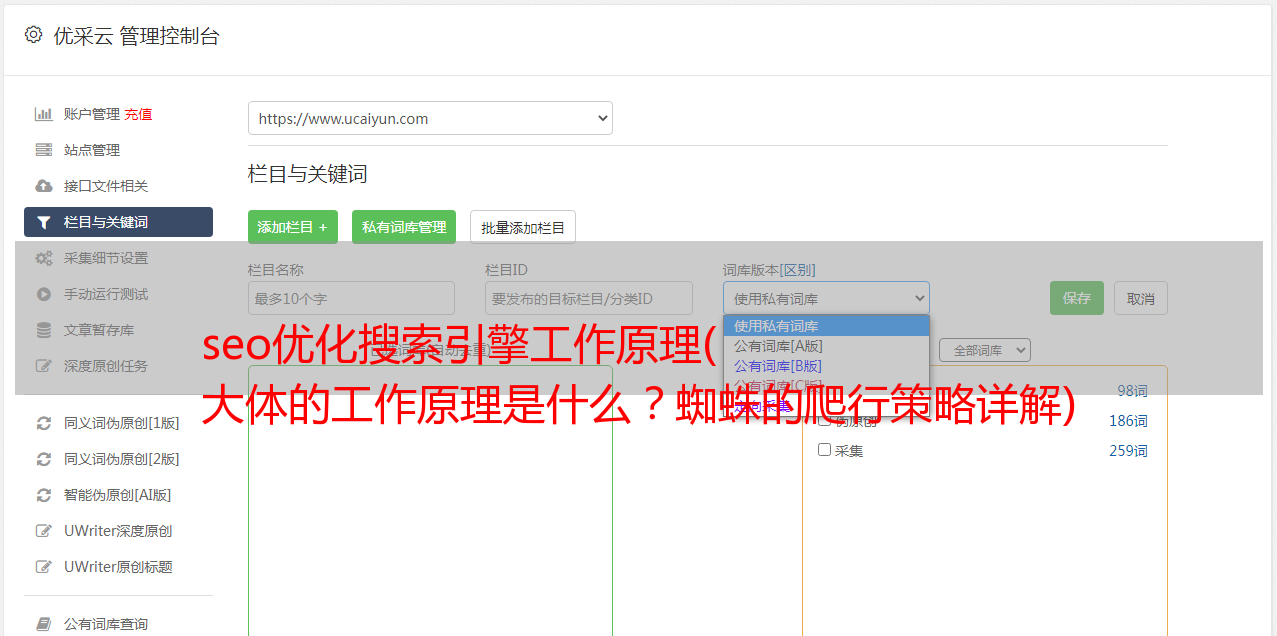Image resolution: width=1277 pixels, height=636 pixels.
Task: Open the 全部词库 filter dropdown
Action: pyautogui.click(x=985, y=350)
